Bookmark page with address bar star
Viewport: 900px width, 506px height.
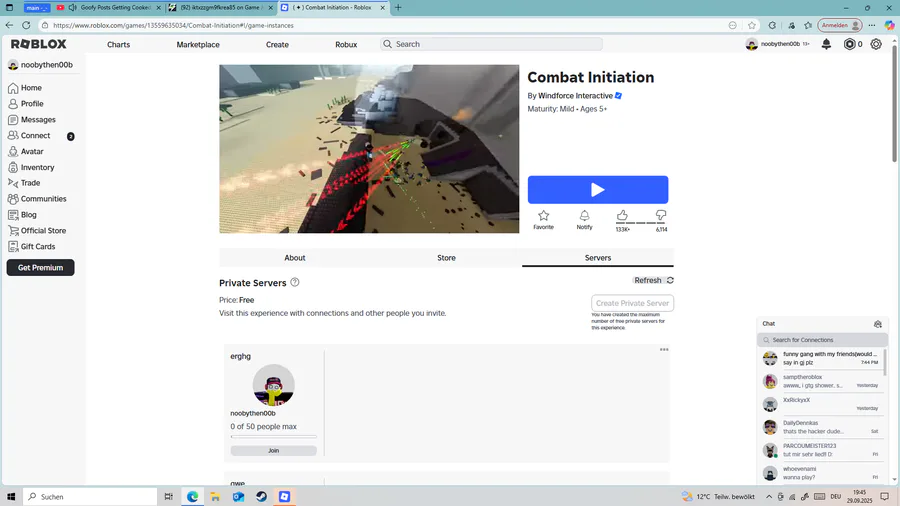(752, 25)
